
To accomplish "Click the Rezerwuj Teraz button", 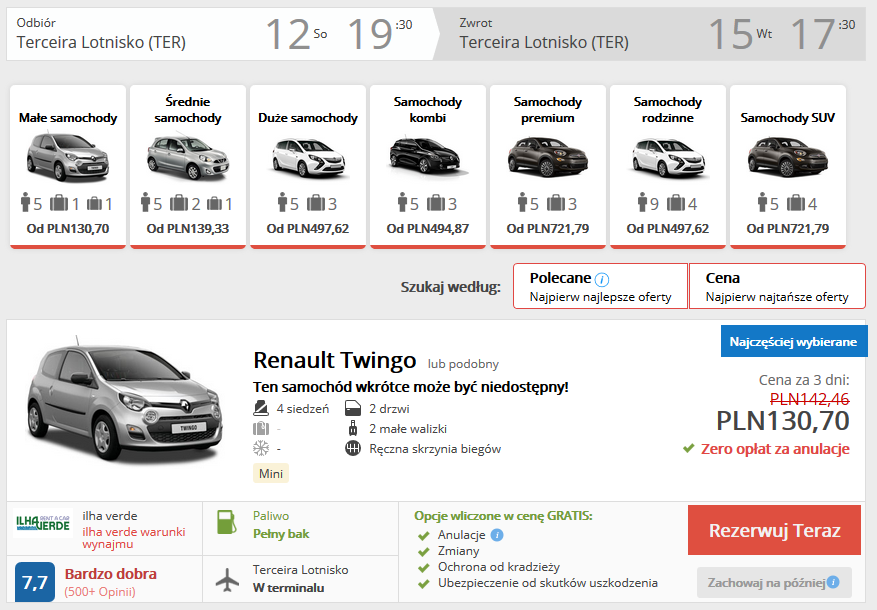I will click(774, 530).
